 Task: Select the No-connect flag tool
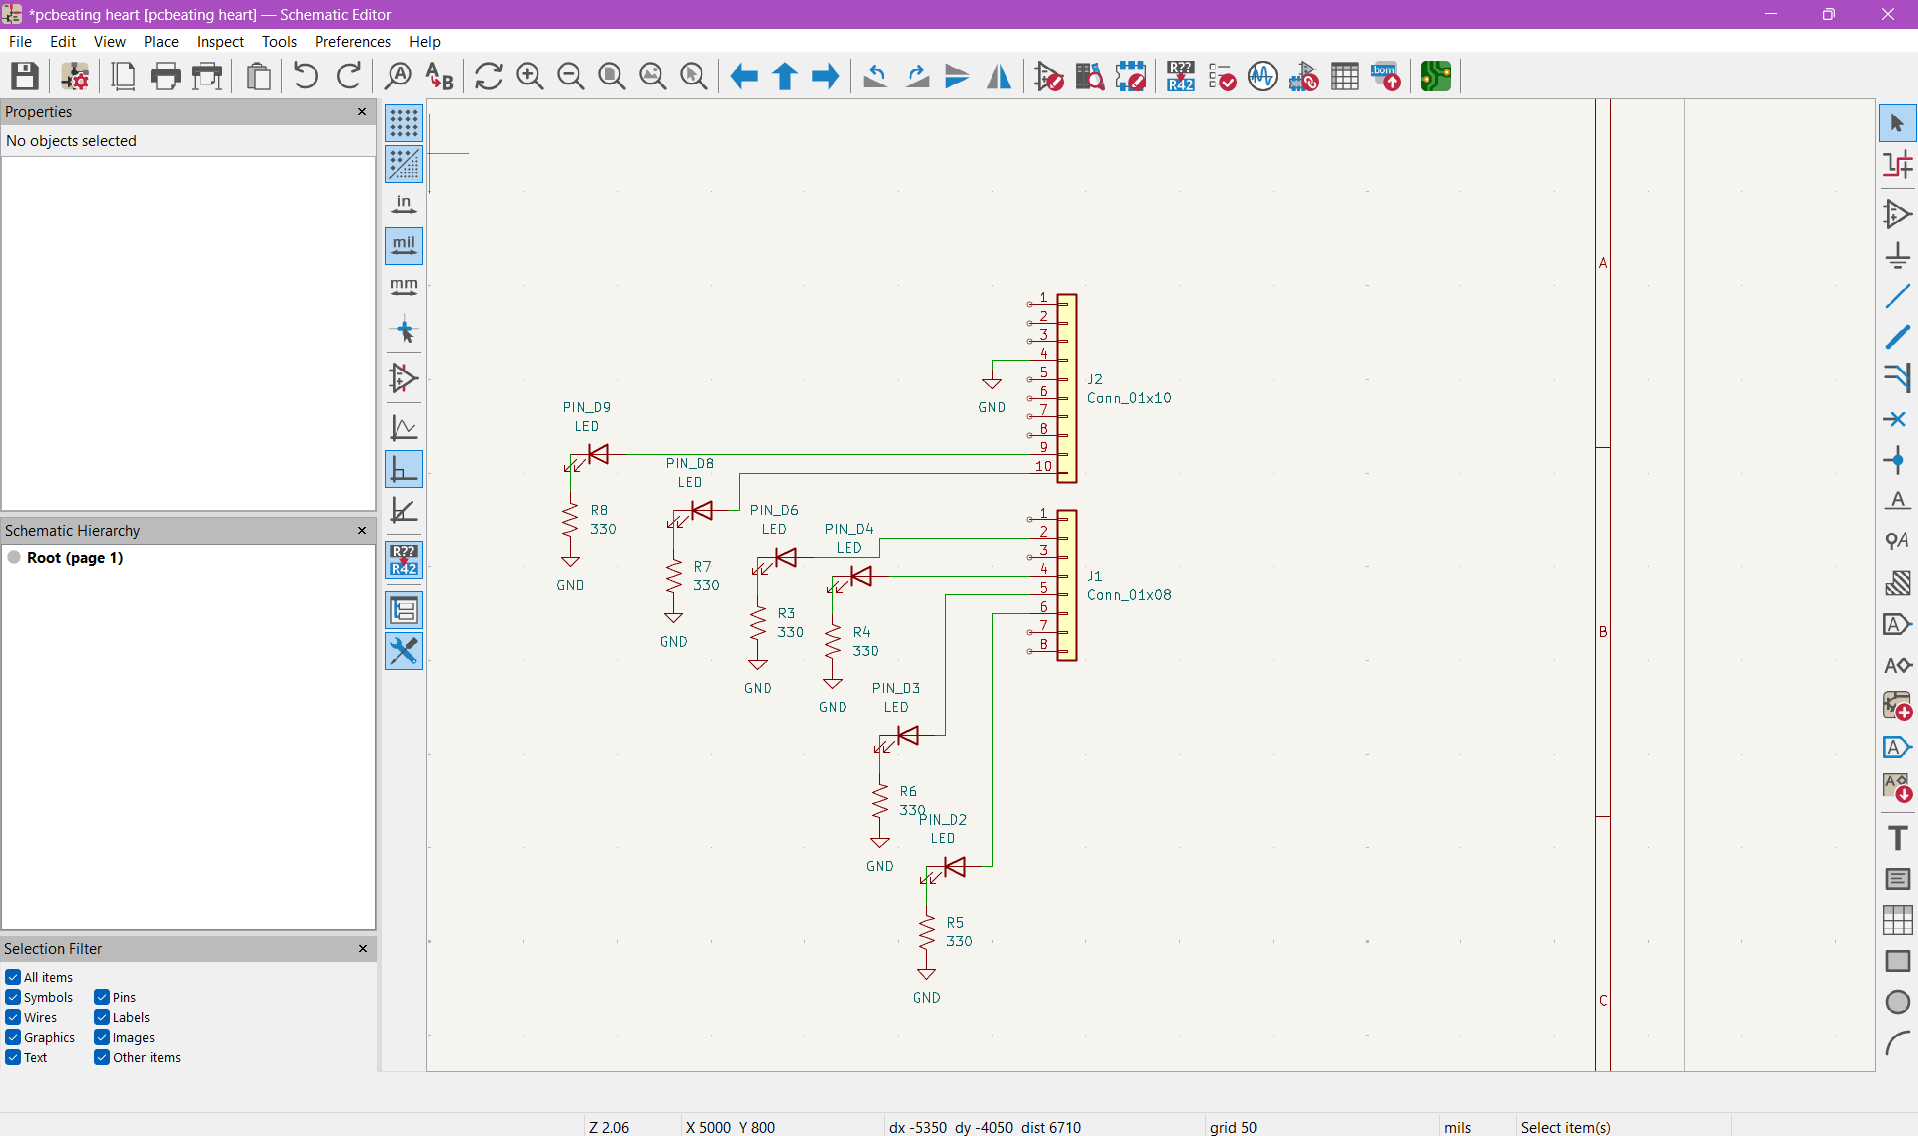tap(1896, 419)
